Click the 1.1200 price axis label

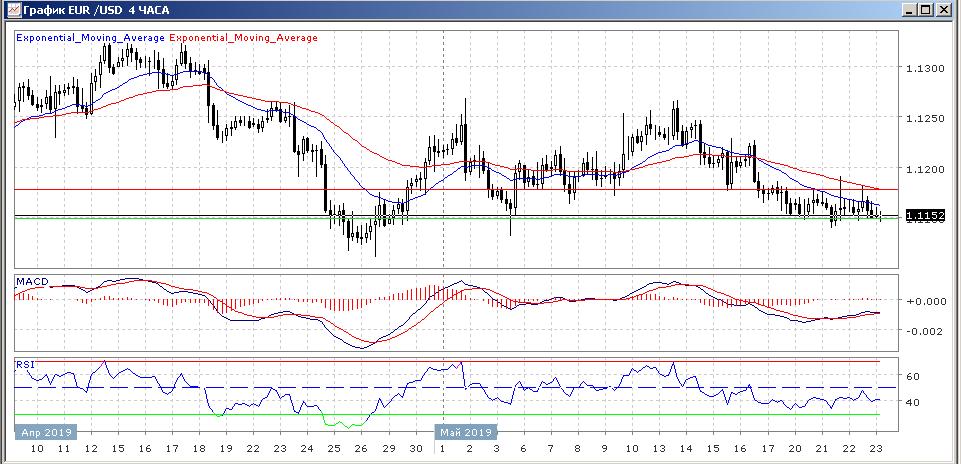coord(925,170)
